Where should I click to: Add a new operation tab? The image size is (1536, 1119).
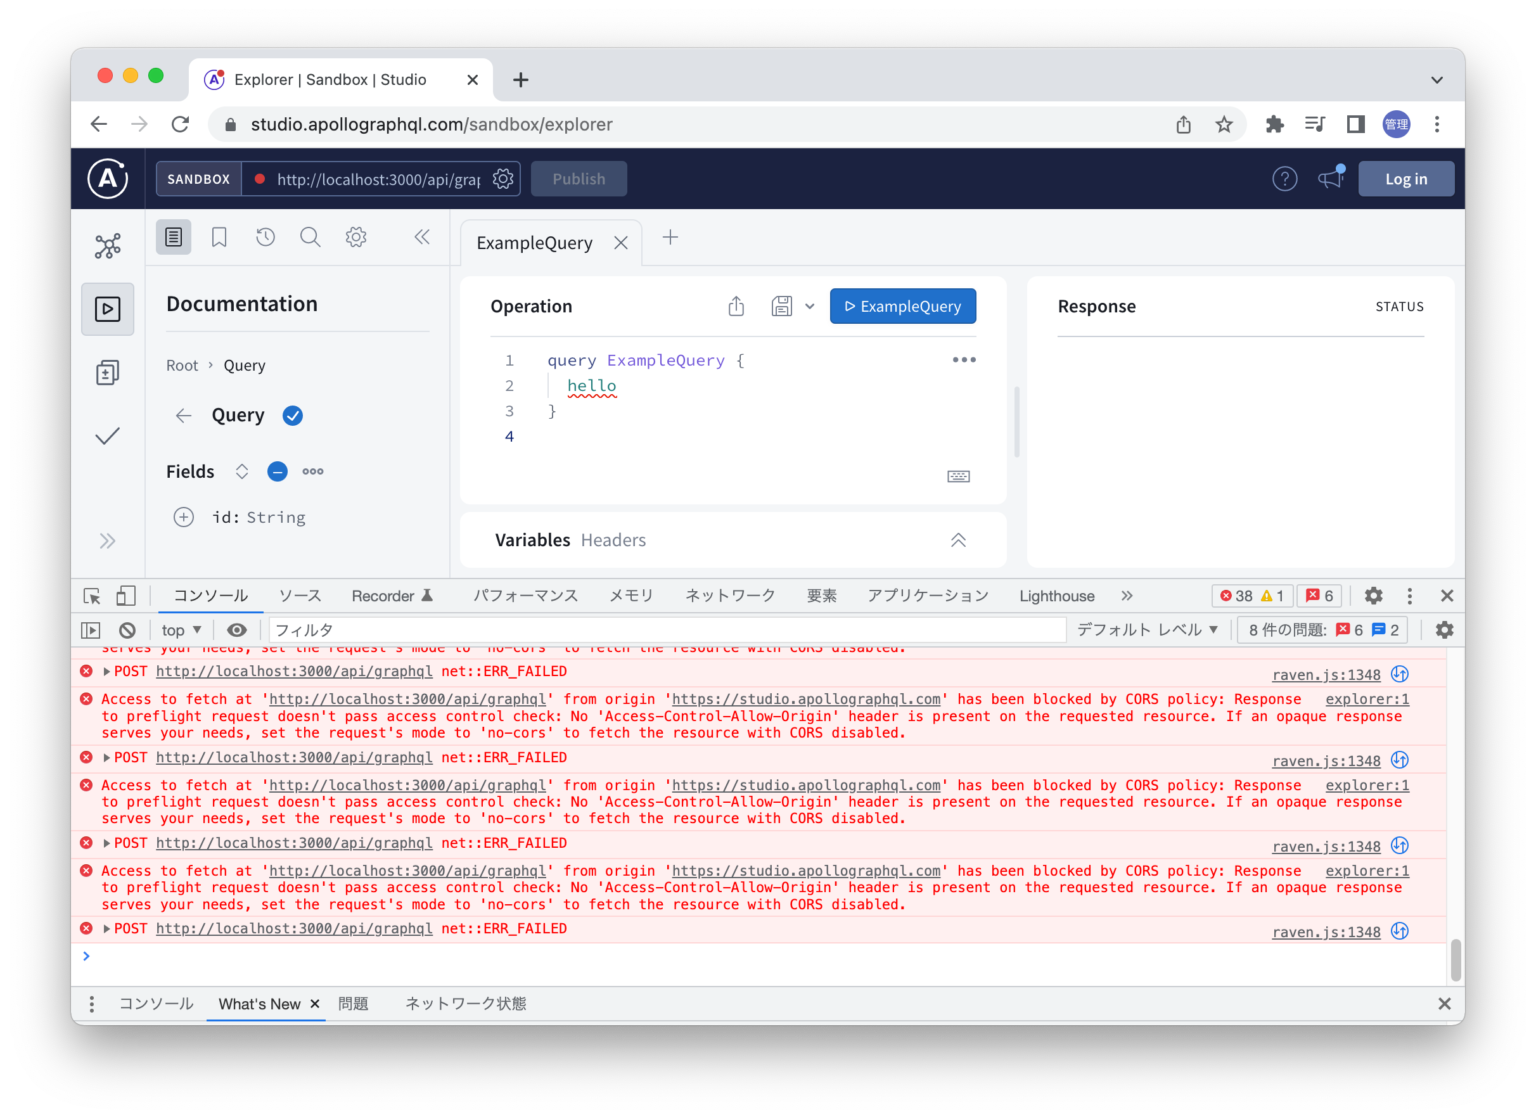670,238
